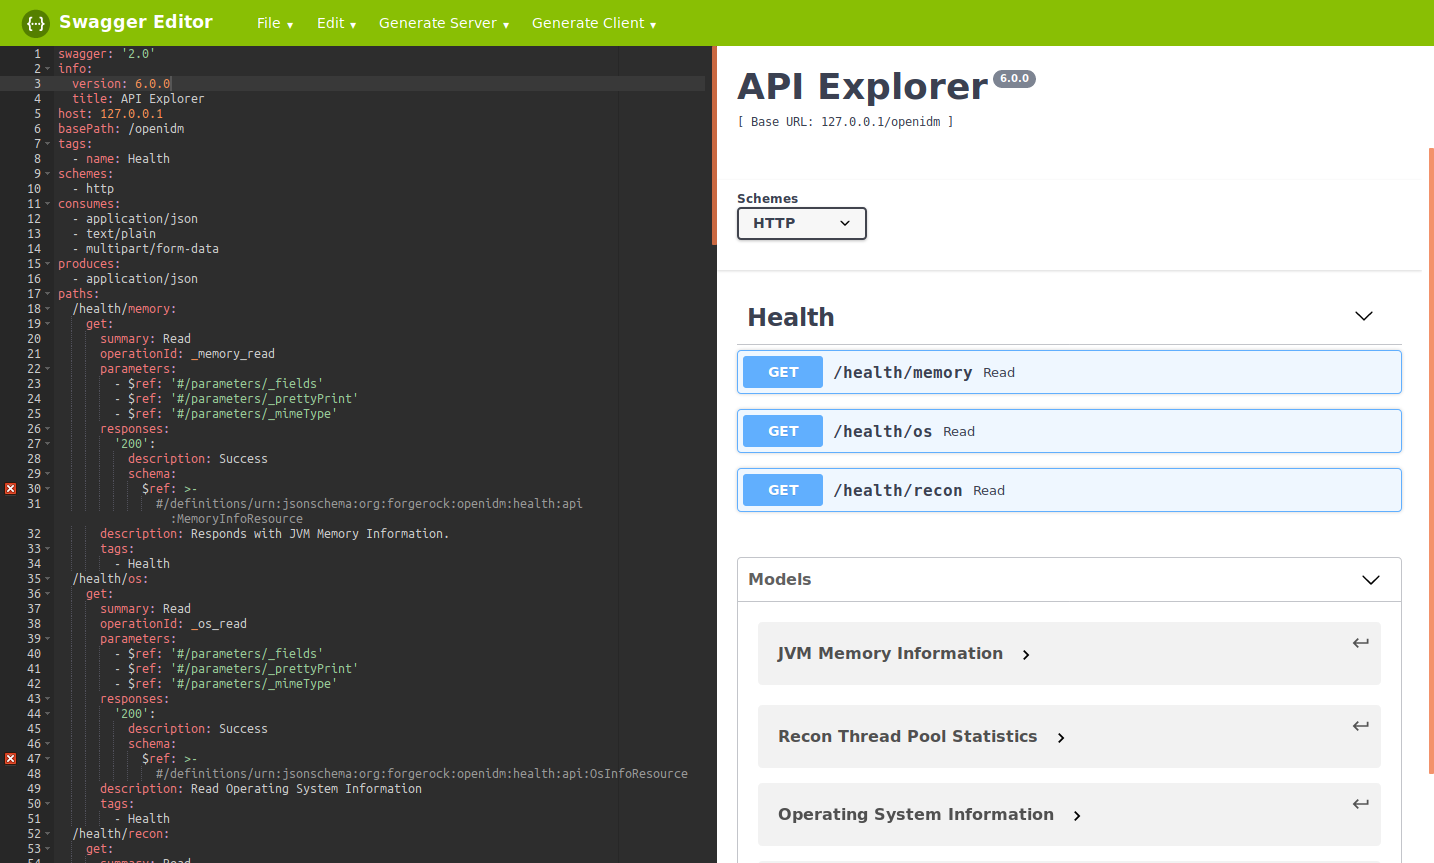Click the return arrow beside JVM Memory Information
This screenshot has height=863, width=1434.
point(1360,641)
